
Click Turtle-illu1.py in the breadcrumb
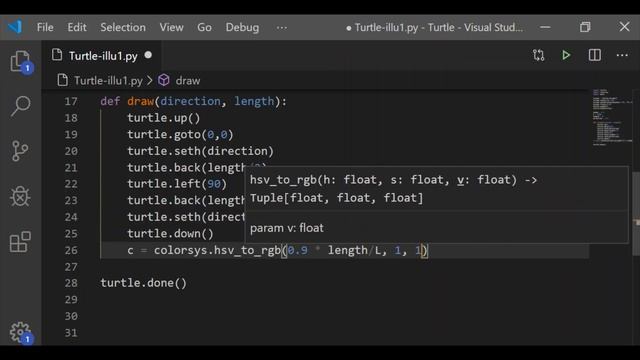(108, 81)
